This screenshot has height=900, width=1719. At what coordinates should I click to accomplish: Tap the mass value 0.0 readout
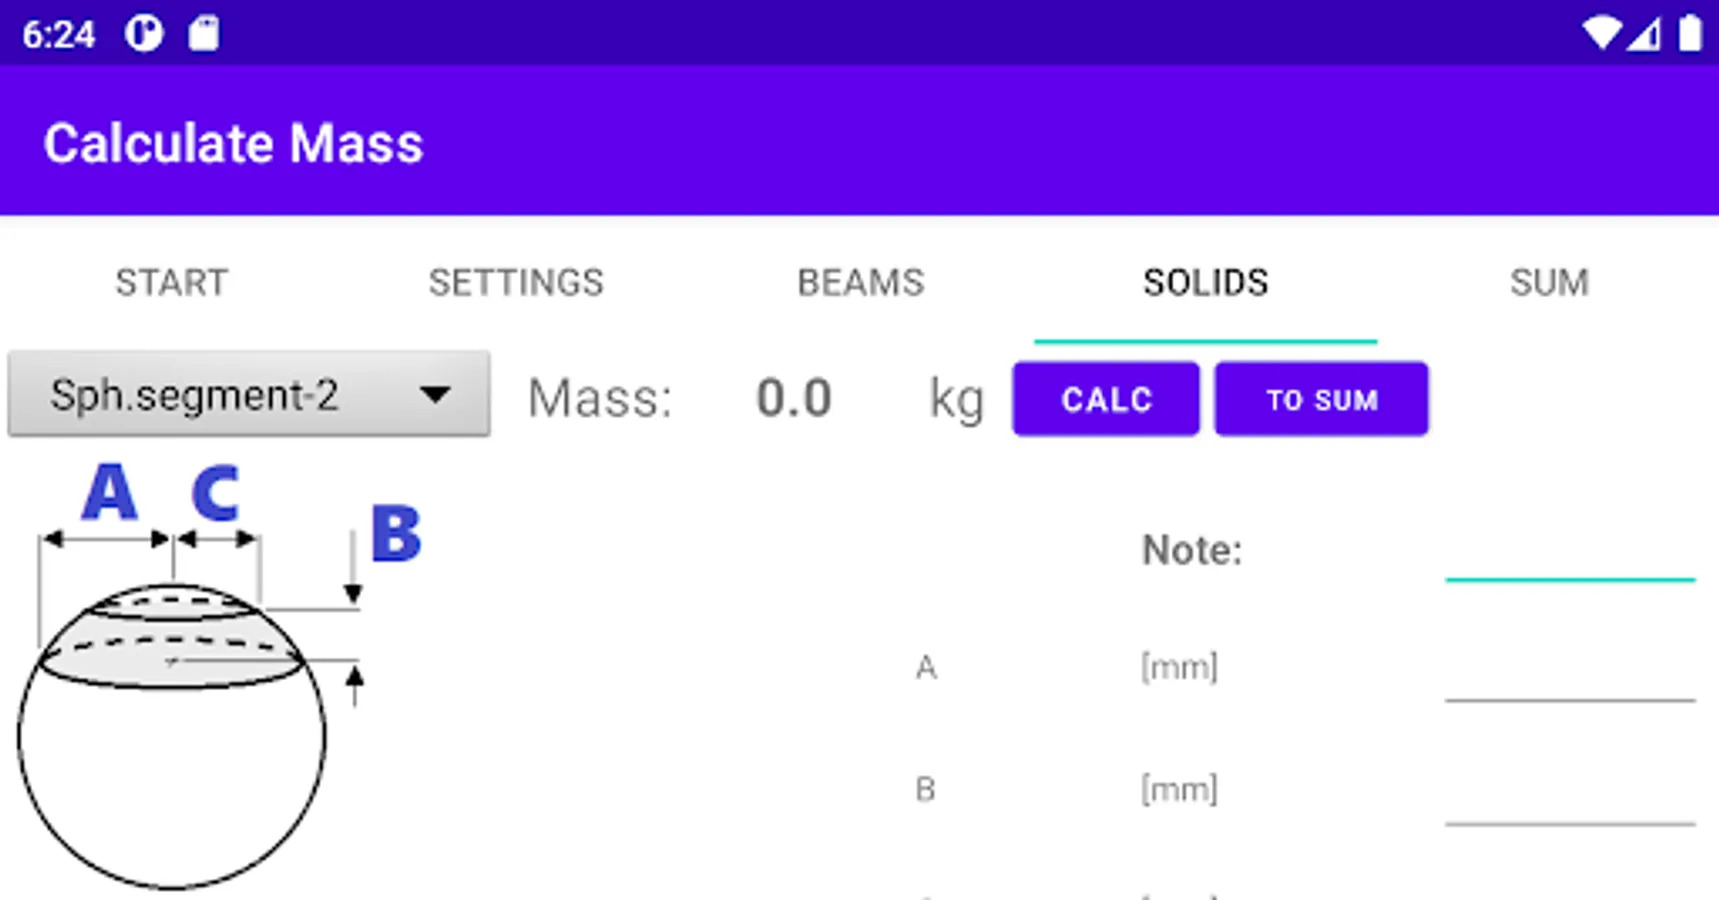[x=793, y=398]
